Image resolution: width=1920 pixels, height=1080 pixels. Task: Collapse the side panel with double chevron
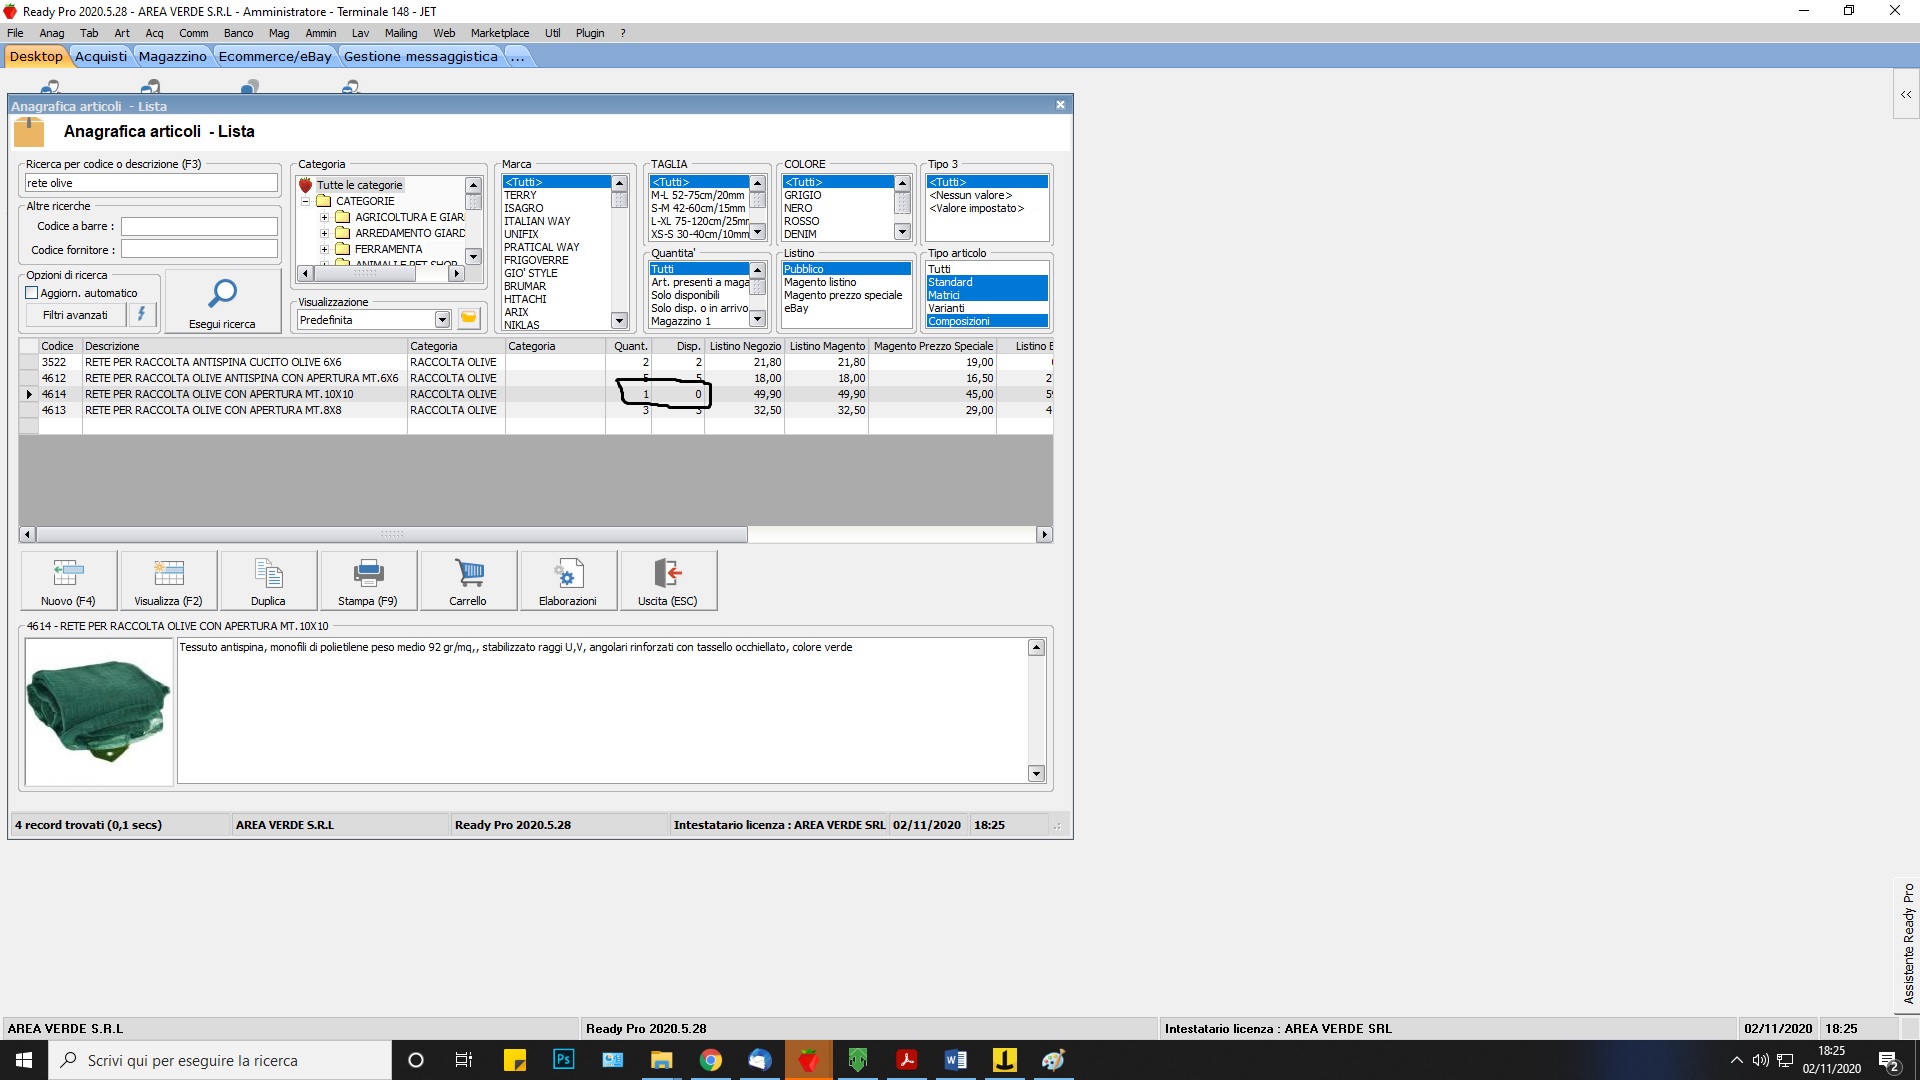1906,94
